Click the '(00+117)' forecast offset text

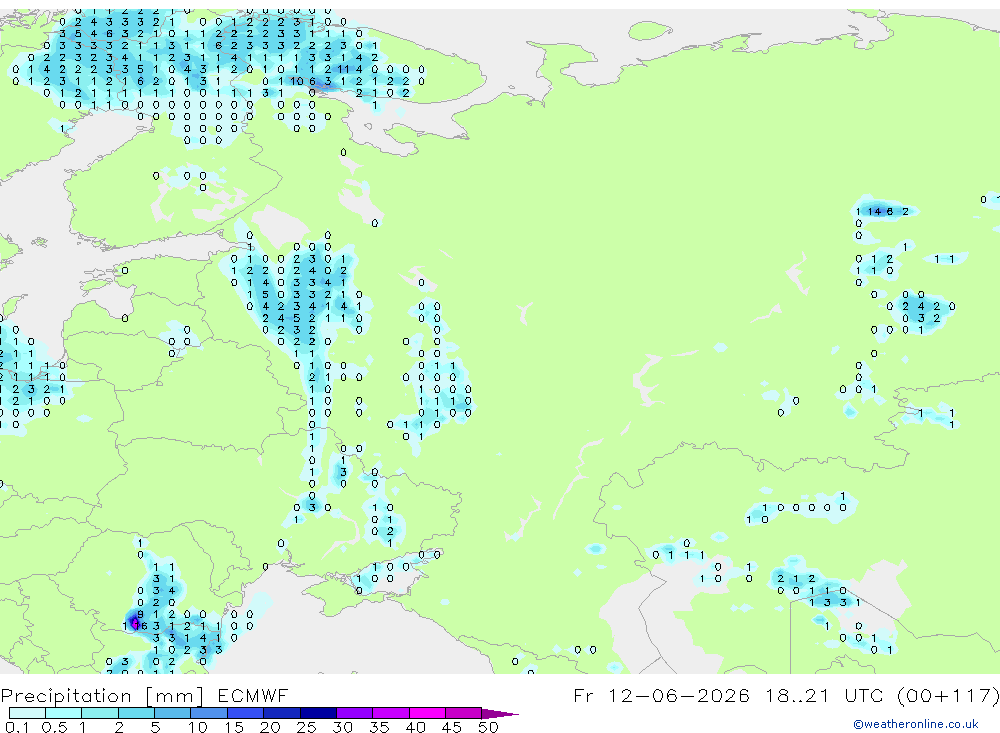coord(948,695)
